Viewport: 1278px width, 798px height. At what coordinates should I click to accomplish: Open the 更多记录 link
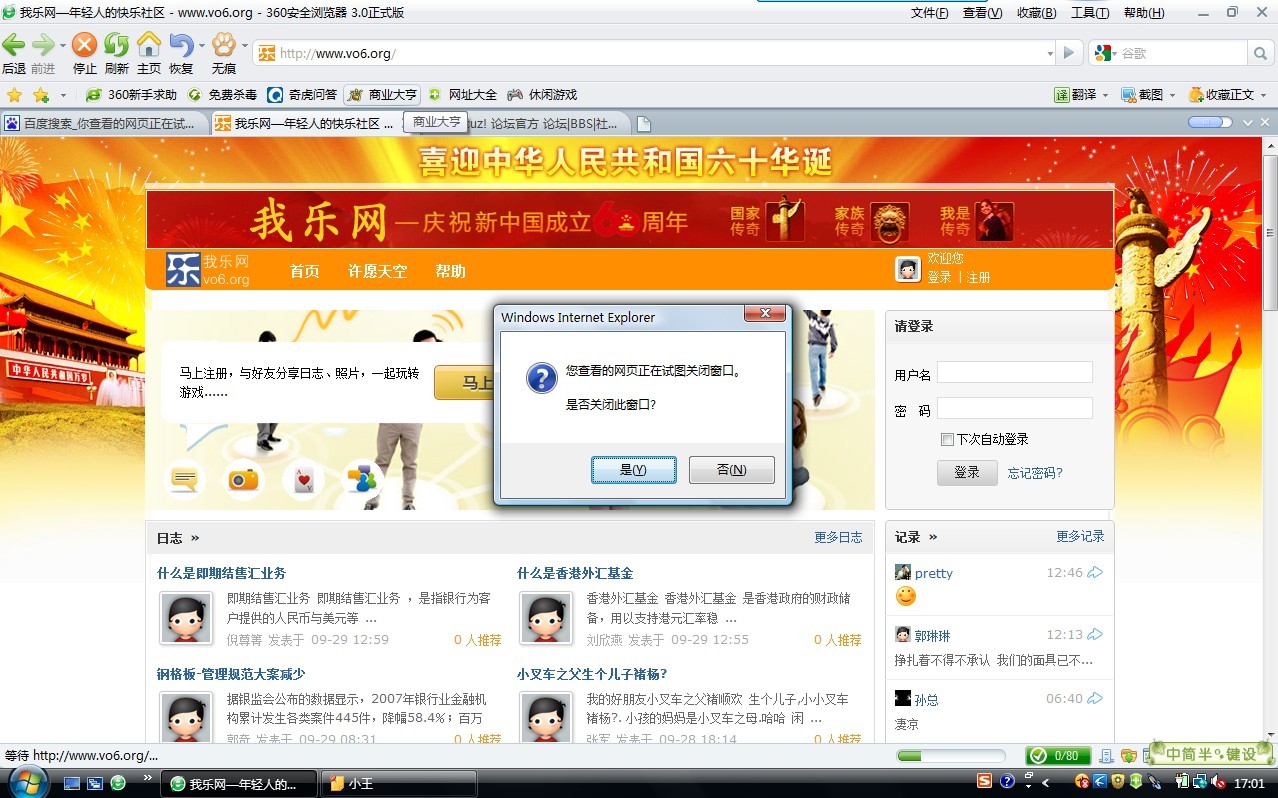1080,536
